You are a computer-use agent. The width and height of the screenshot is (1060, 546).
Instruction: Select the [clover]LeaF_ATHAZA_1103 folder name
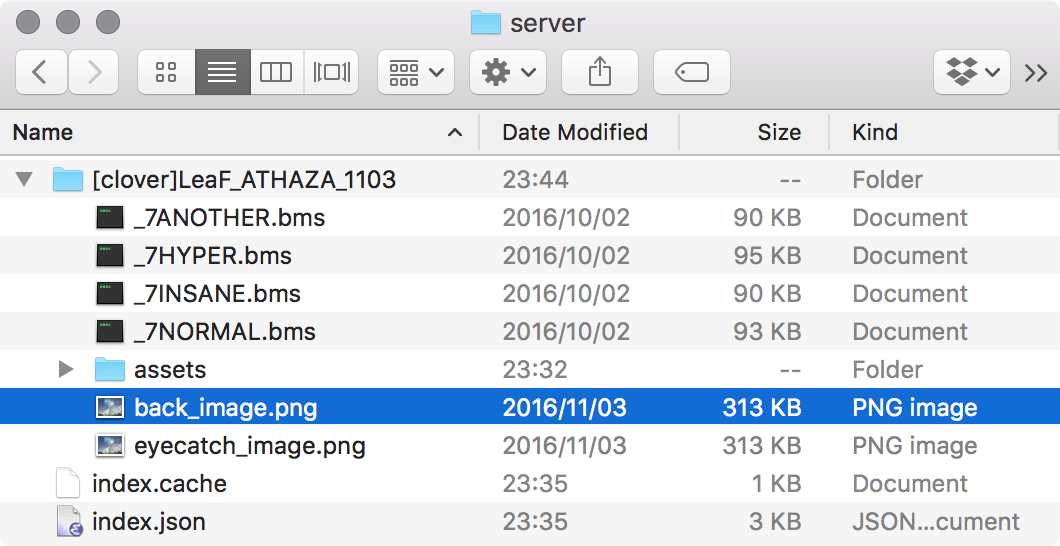coord(244,180)
